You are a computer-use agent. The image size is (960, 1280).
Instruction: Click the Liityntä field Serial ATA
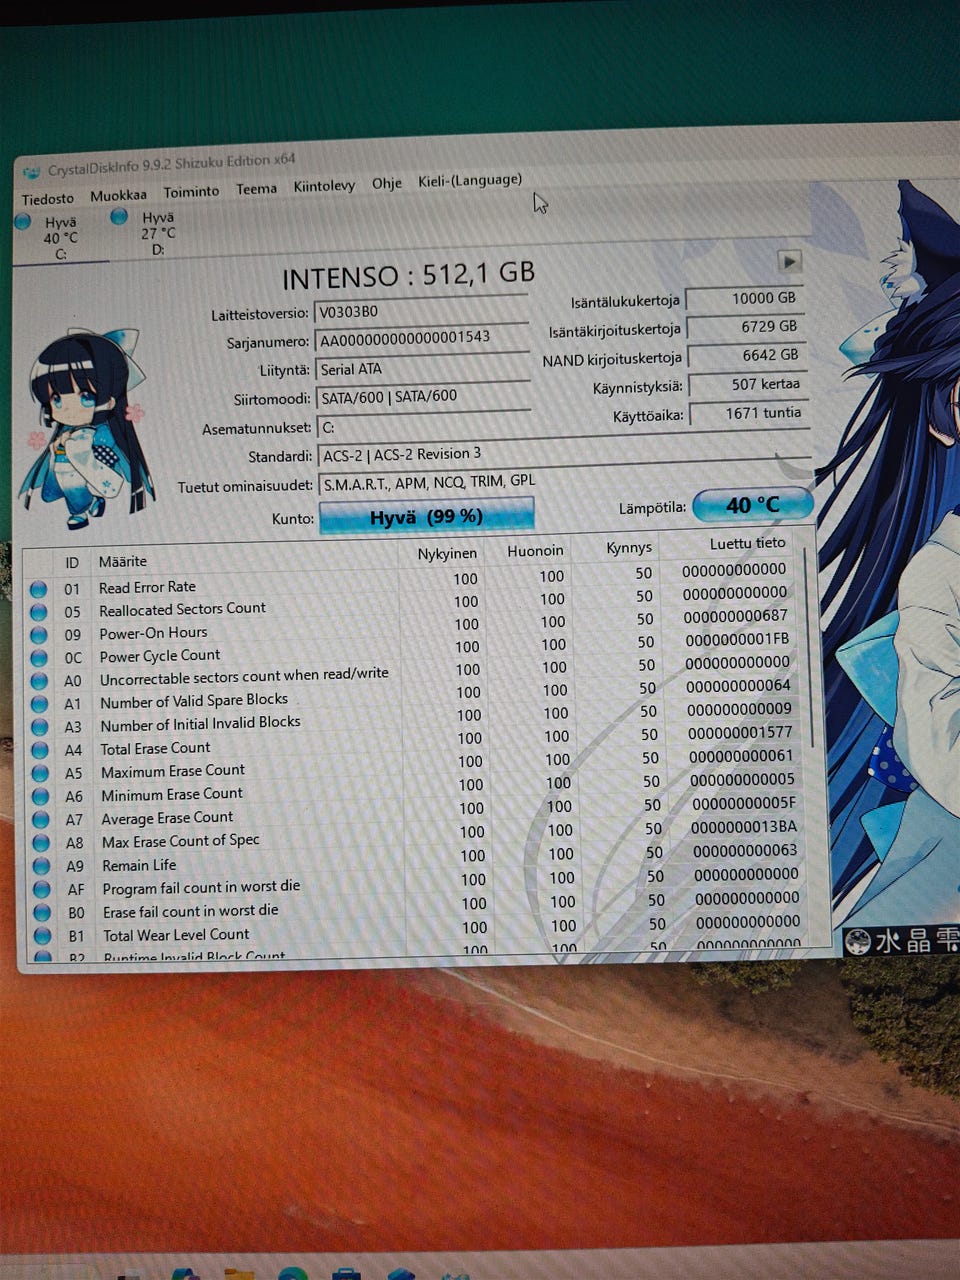point(423,368)
